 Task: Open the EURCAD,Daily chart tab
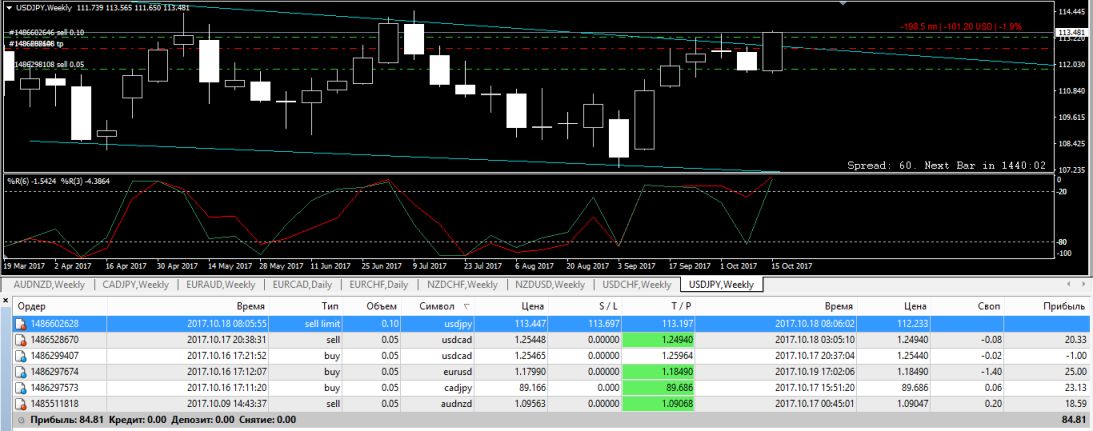[x=304, y=285]
